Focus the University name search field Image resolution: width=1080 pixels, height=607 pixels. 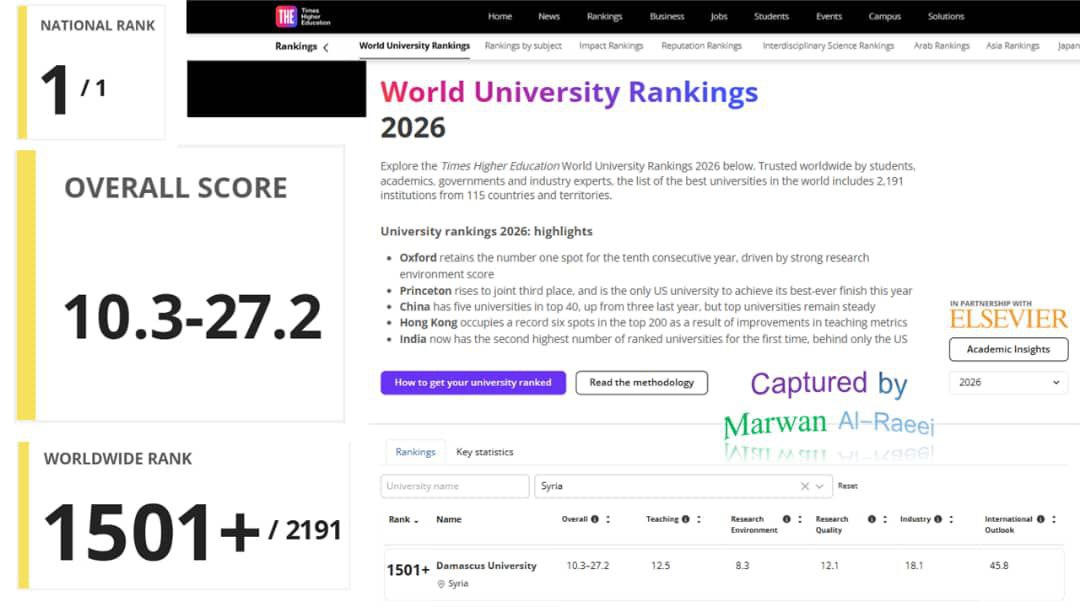point(455,486)
